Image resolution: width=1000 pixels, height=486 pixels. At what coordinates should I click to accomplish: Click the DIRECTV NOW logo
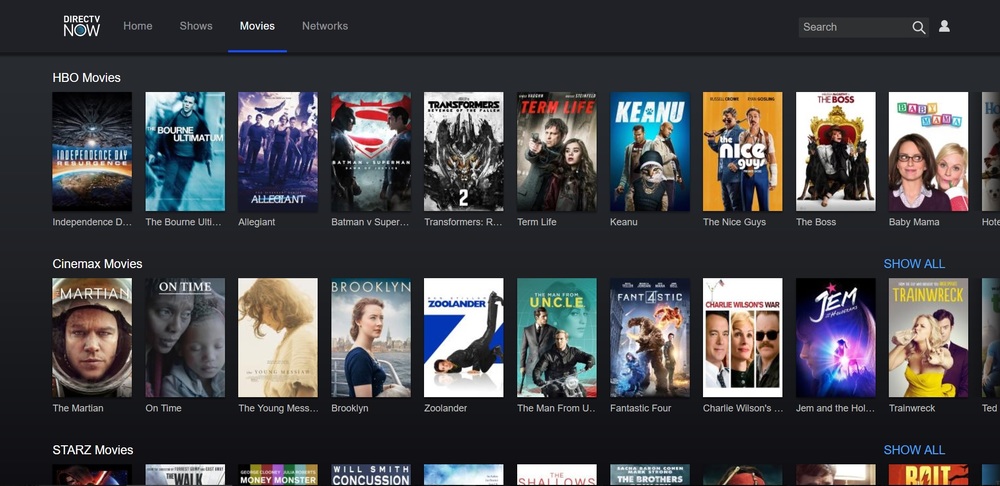coord(82,26)
